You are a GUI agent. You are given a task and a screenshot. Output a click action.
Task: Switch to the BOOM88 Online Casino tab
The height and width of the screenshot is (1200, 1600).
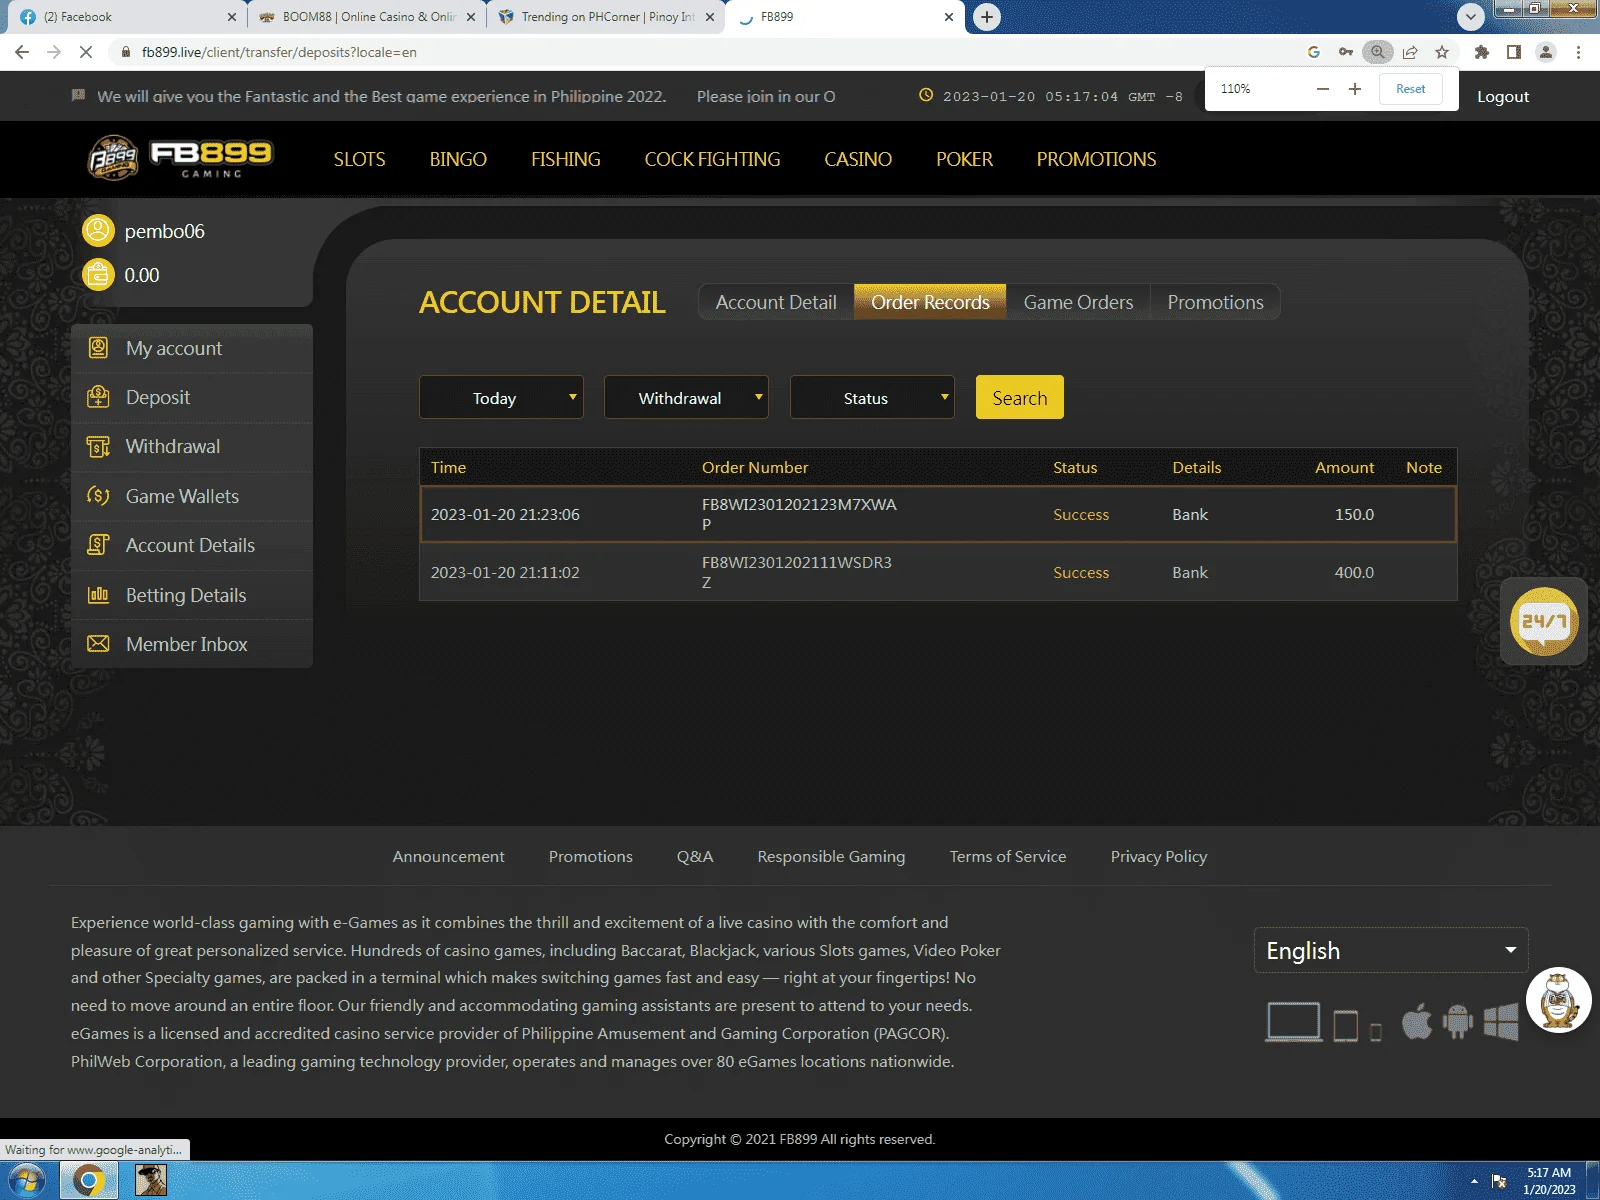(x=366, y=17)
